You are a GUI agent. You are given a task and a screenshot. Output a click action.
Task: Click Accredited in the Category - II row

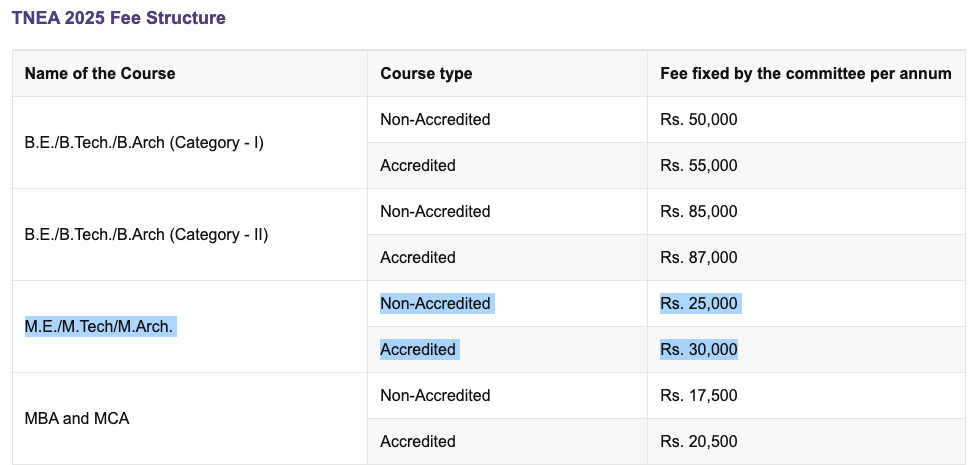coord(418,257)
